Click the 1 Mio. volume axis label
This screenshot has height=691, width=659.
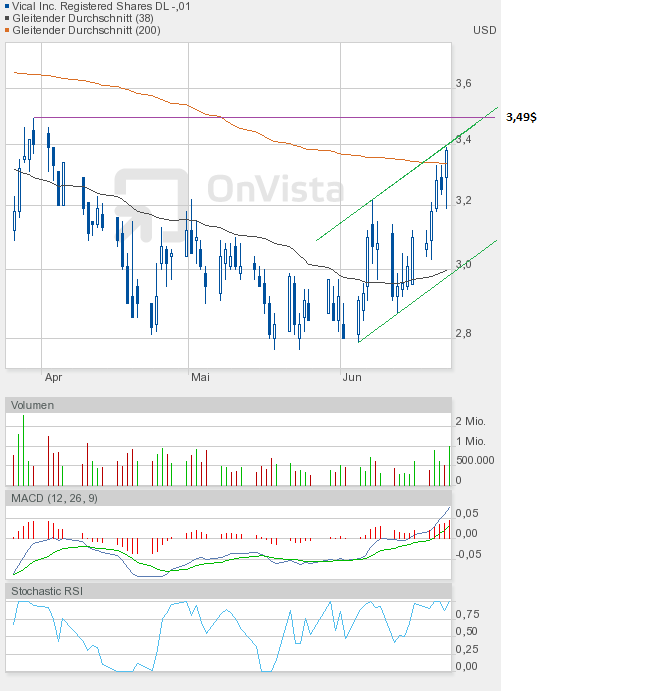point(470,441)
